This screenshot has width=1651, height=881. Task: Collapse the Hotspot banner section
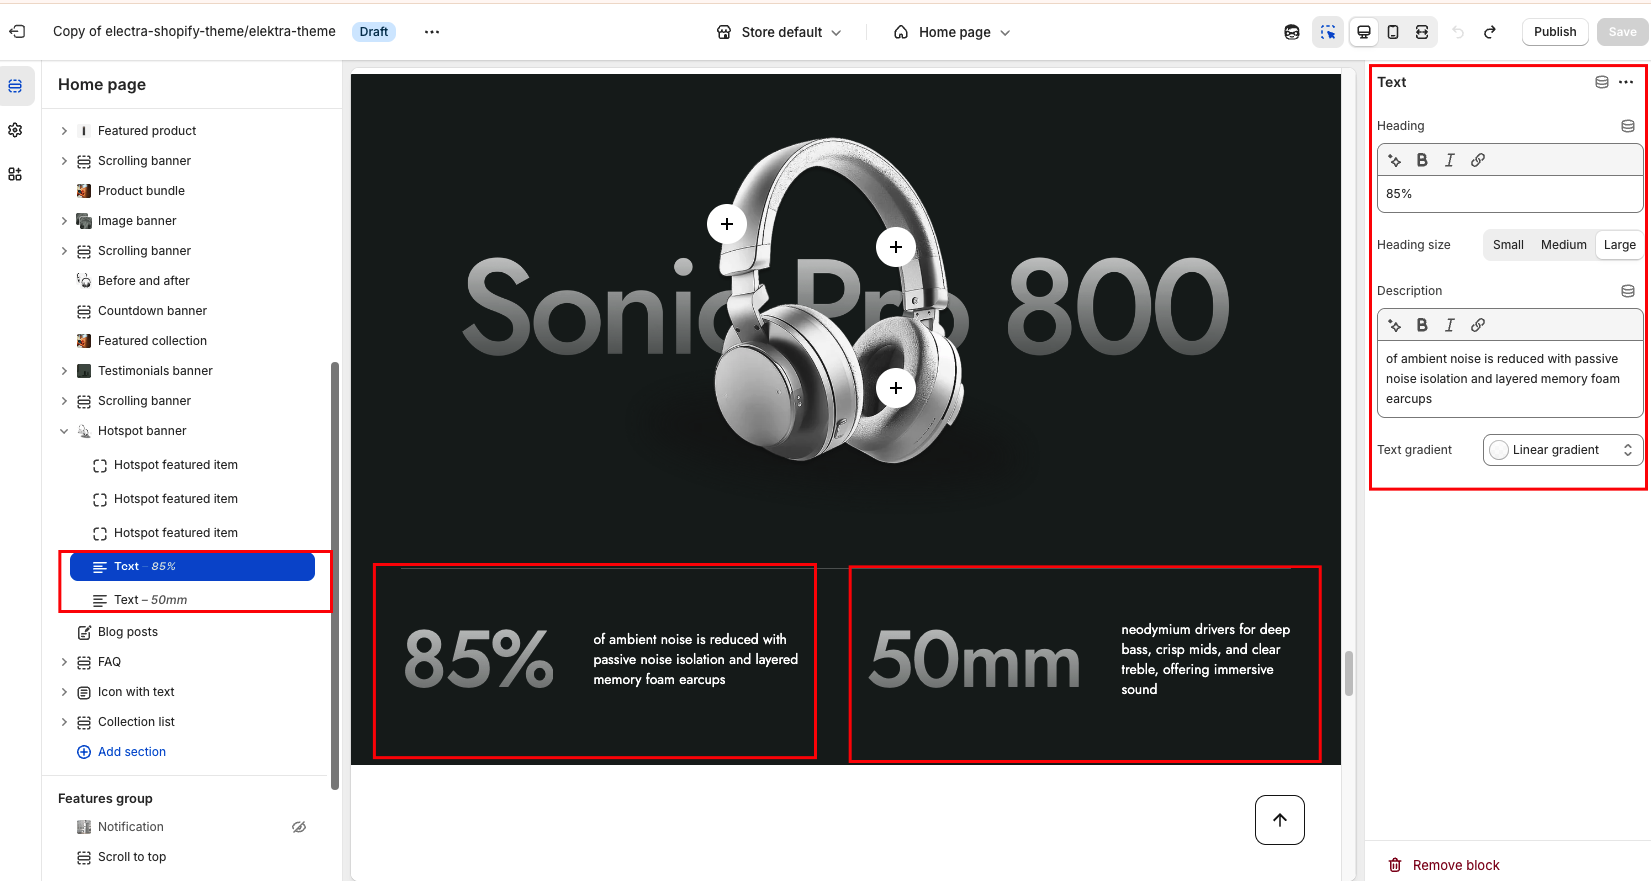click(x=64, y=431)
